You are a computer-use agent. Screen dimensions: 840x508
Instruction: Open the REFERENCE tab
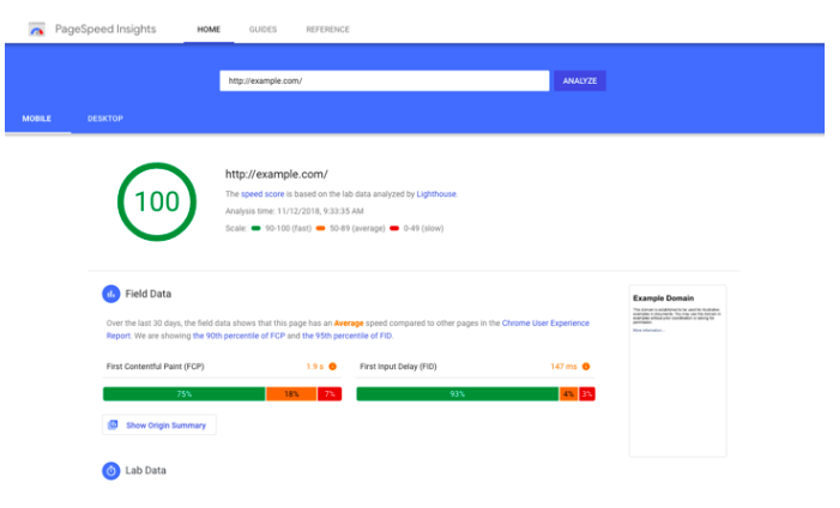tap(327, 29)
